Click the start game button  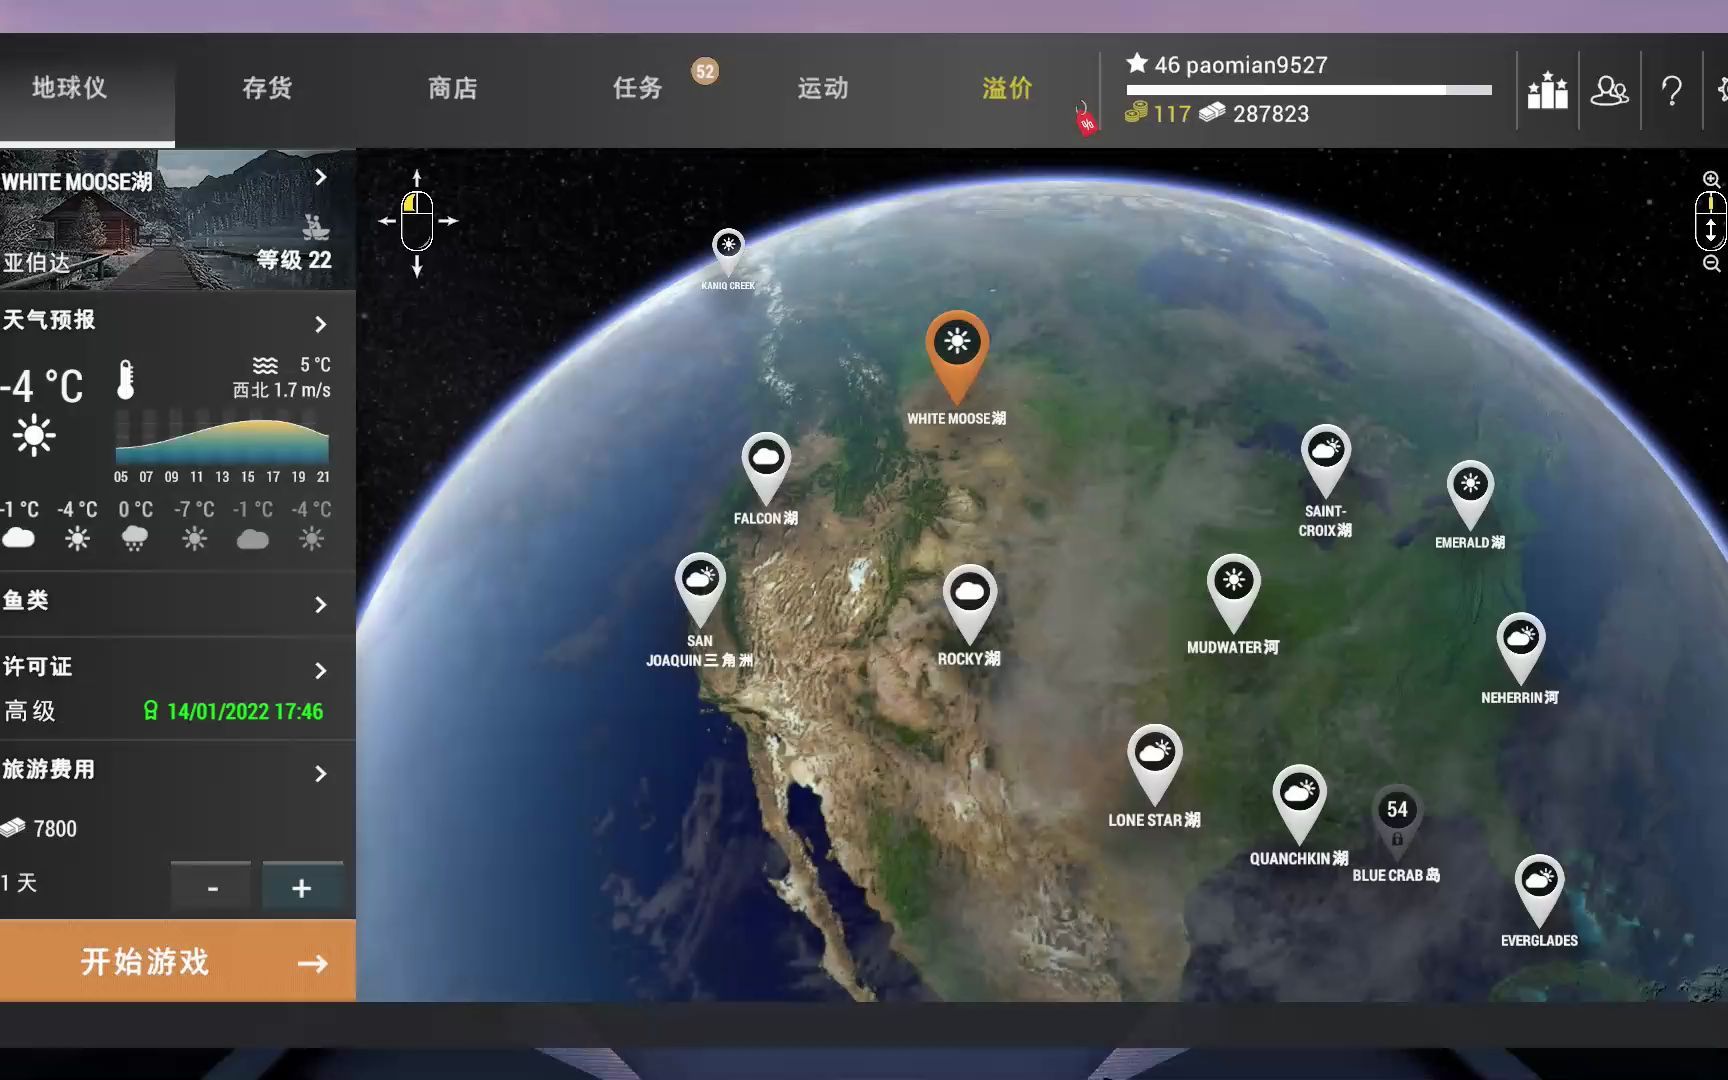pyautogui.click(x=177, y=961)
